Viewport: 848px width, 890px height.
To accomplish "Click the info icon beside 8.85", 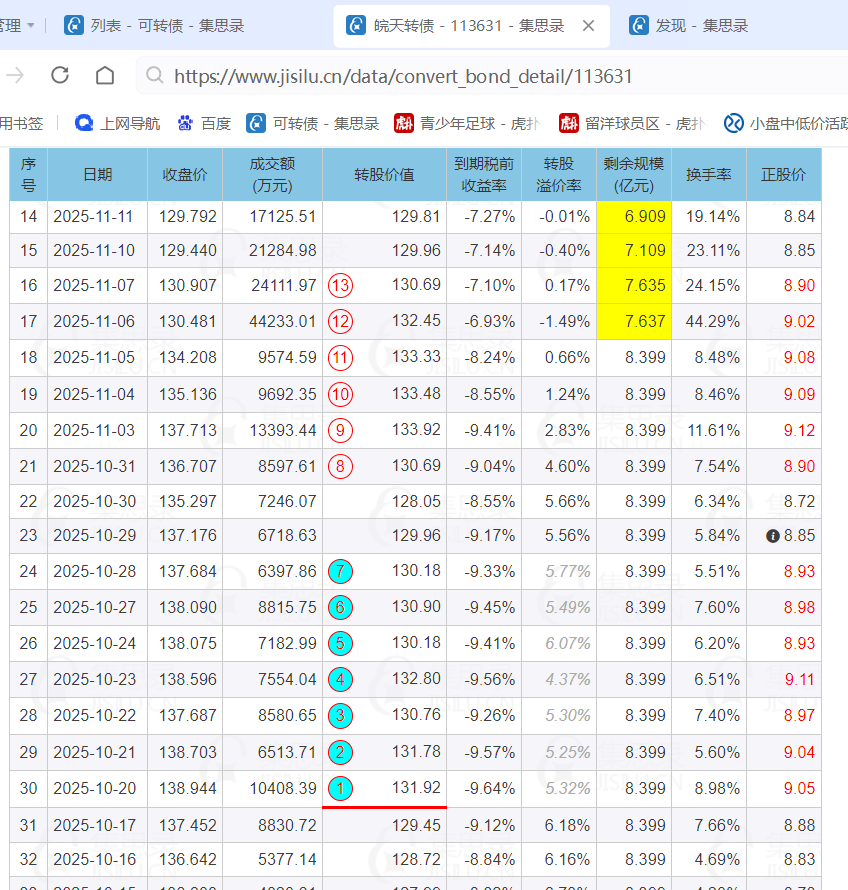I will point(772,536).
